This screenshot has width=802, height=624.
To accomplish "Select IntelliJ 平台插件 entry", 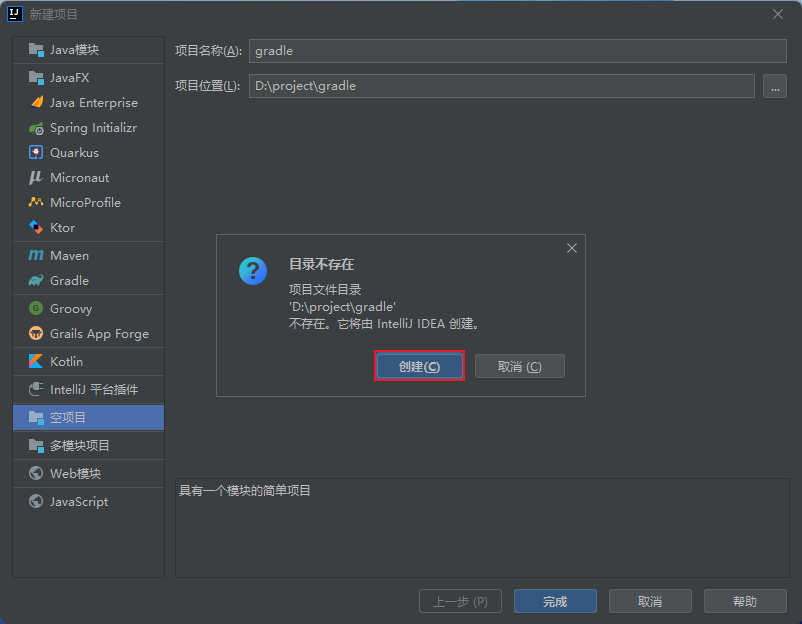I will tap(88, 389).
